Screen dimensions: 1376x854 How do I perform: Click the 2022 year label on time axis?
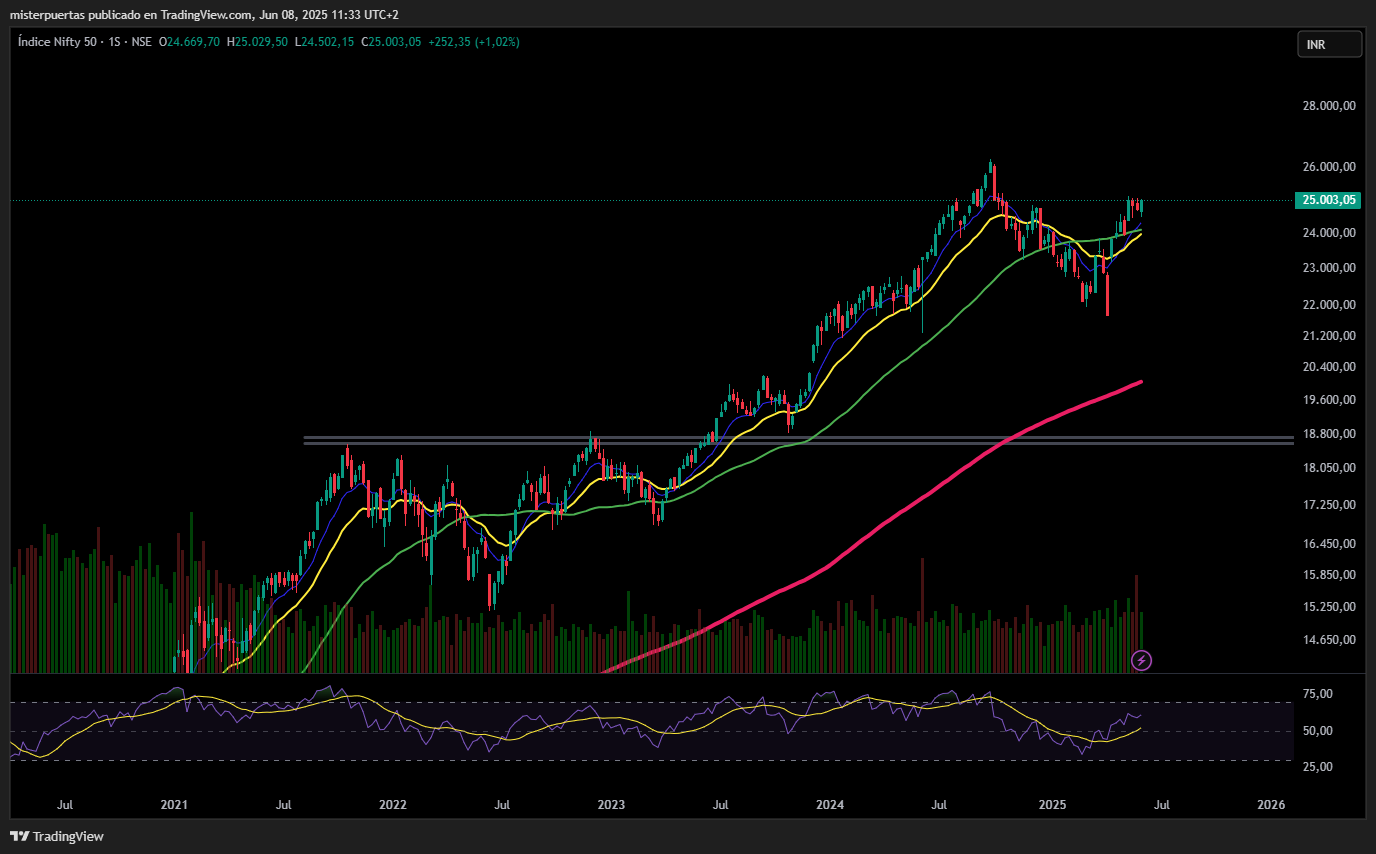pos(393,805)
